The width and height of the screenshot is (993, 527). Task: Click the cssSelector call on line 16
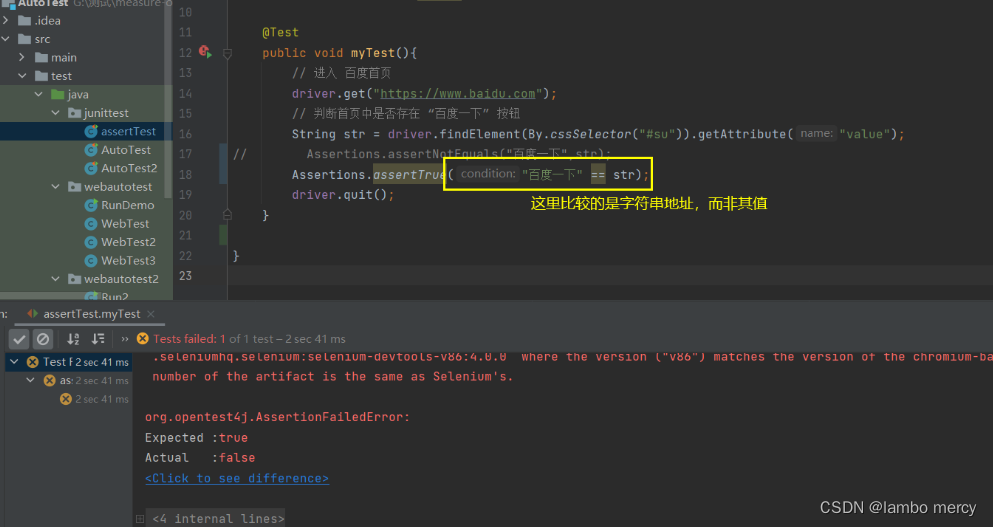point(591,134)
